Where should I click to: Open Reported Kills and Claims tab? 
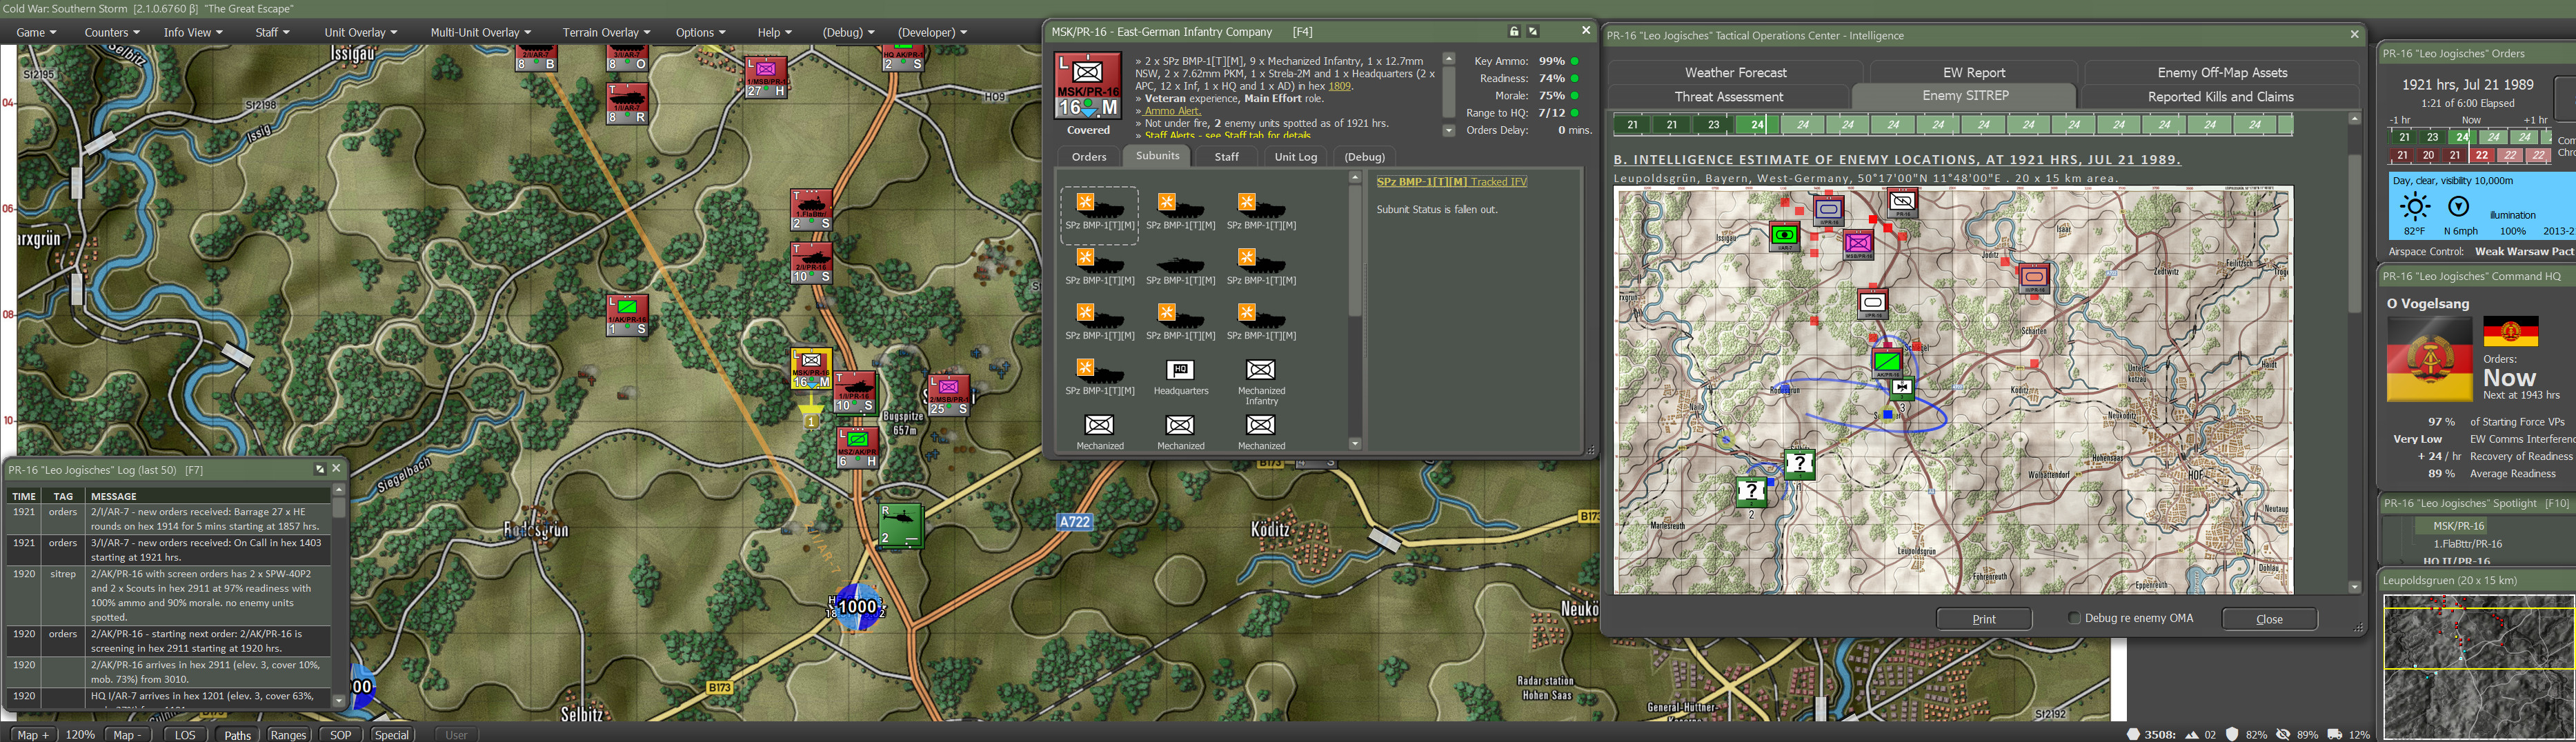2220,97
